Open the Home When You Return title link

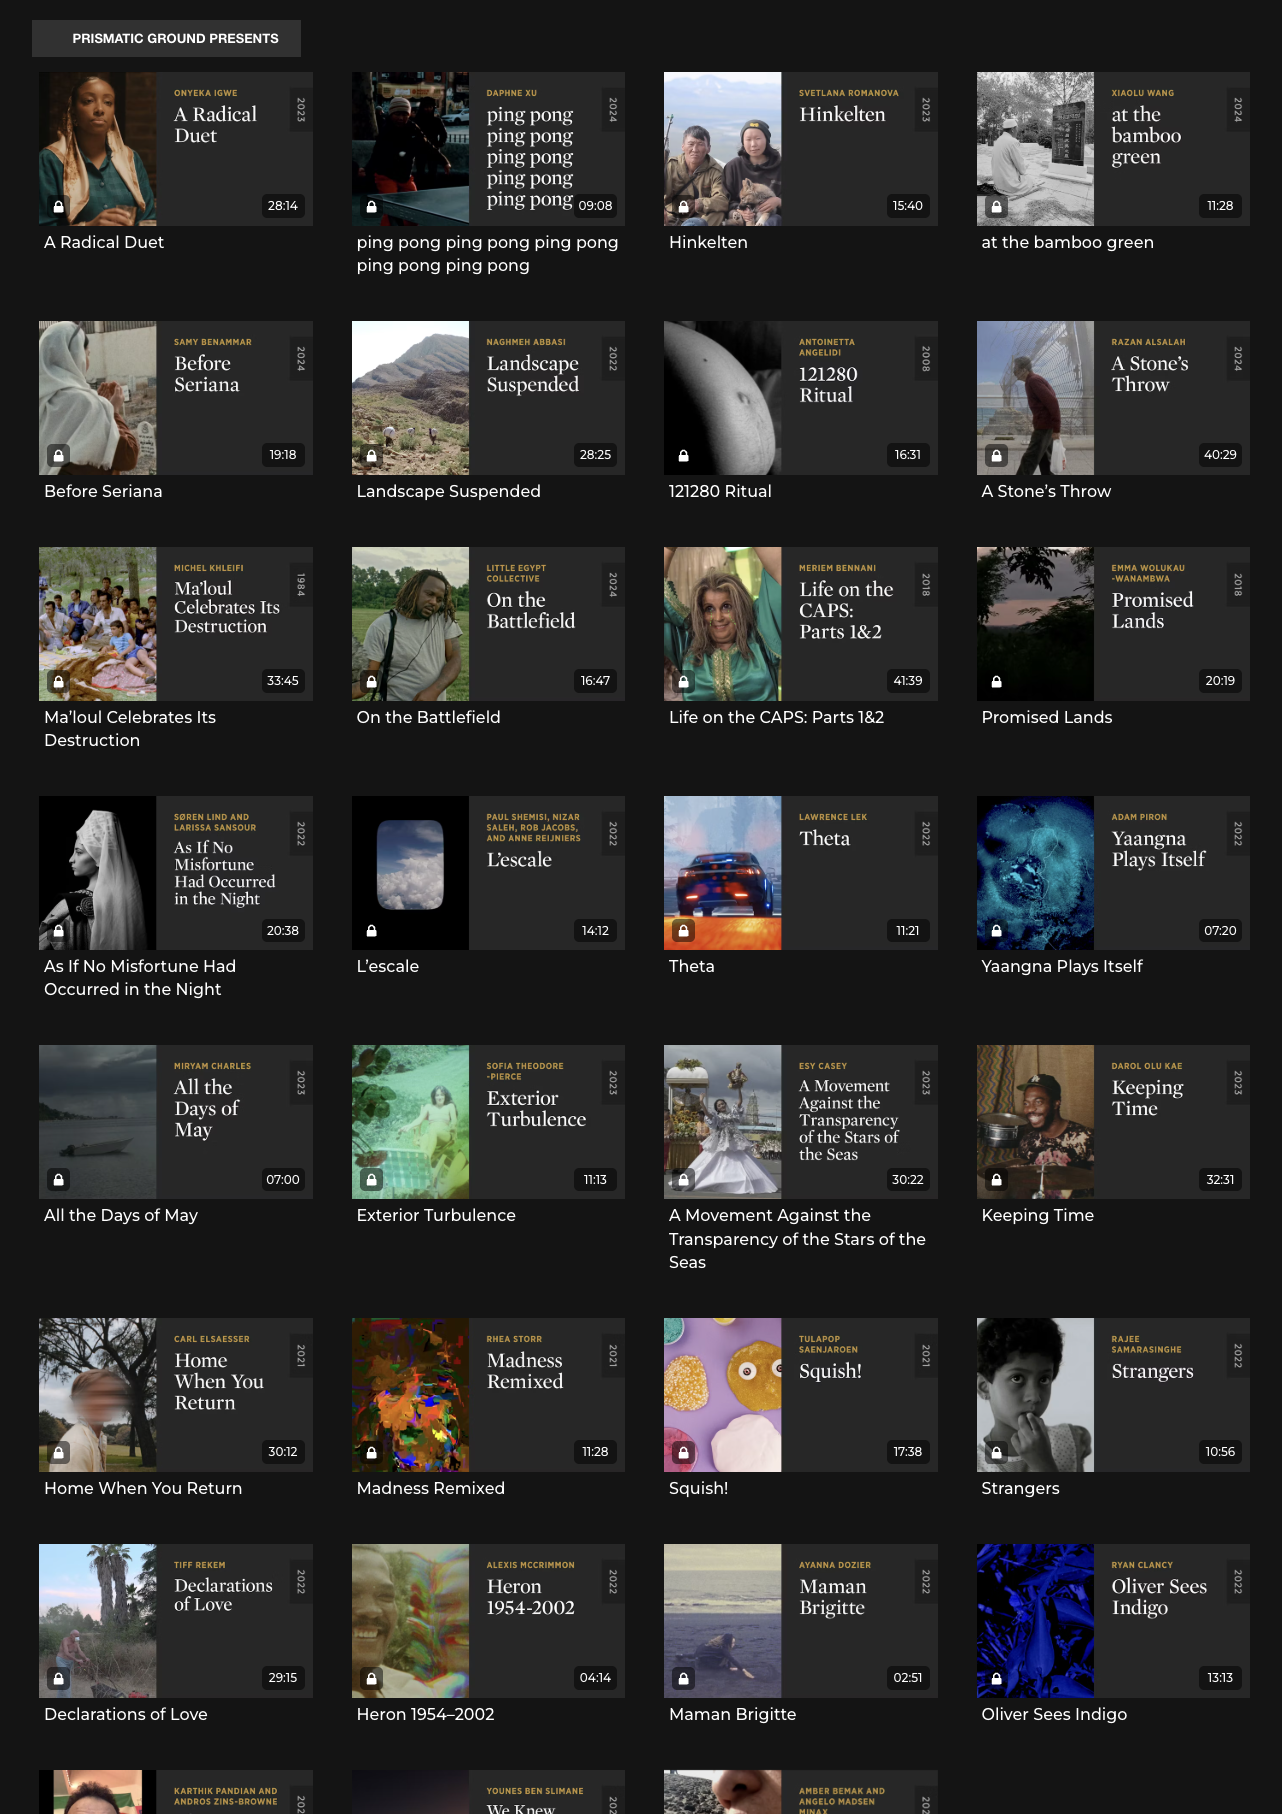(143, 1488)
